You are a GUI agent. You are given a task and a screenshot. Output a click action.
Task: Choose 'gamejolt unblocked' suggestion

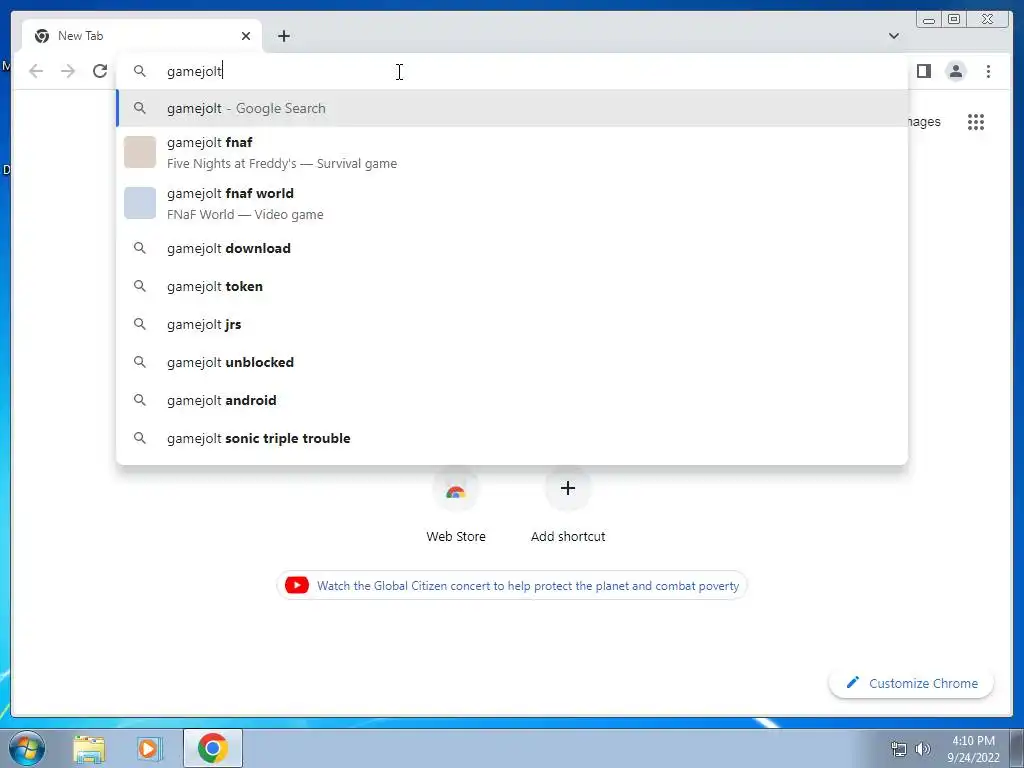pyautogui.click(x=512, y=362)
